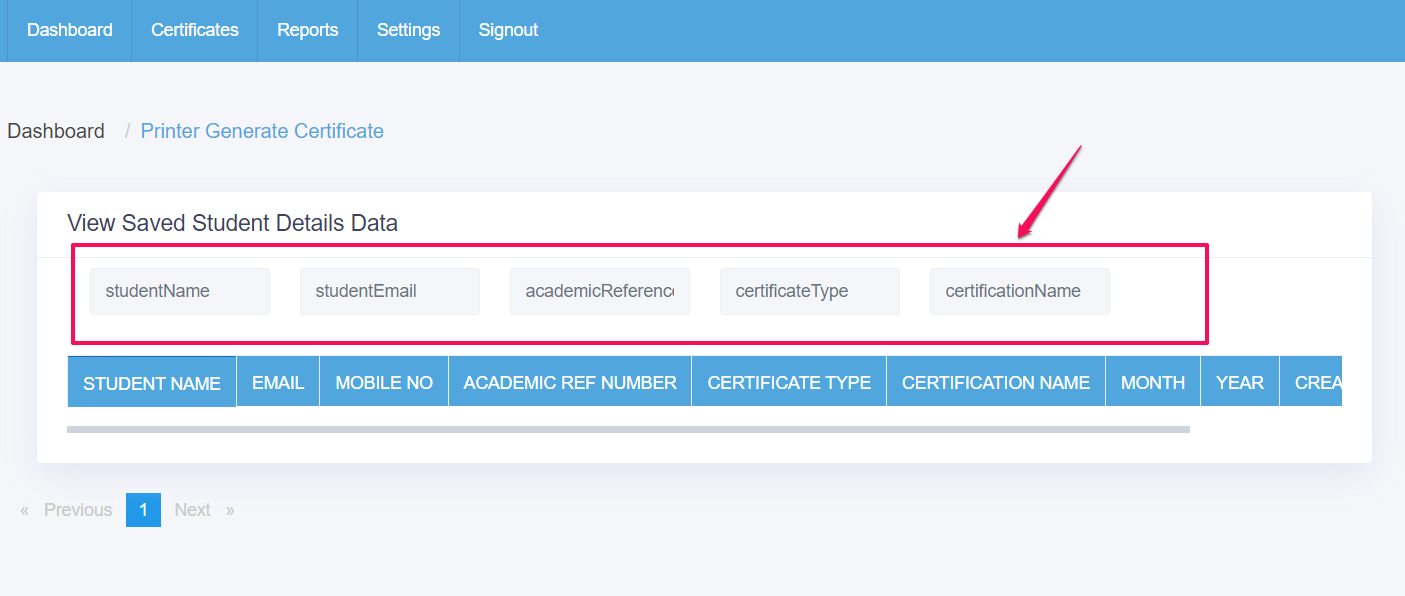
Task: Focus the certificationName filter input
Action: 1020,291
